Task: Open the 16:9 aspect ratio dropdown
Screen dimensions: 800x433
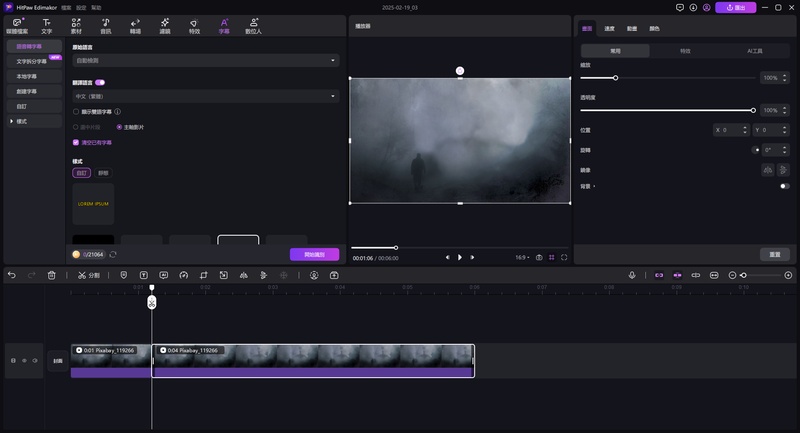Action: pos(521,257)
